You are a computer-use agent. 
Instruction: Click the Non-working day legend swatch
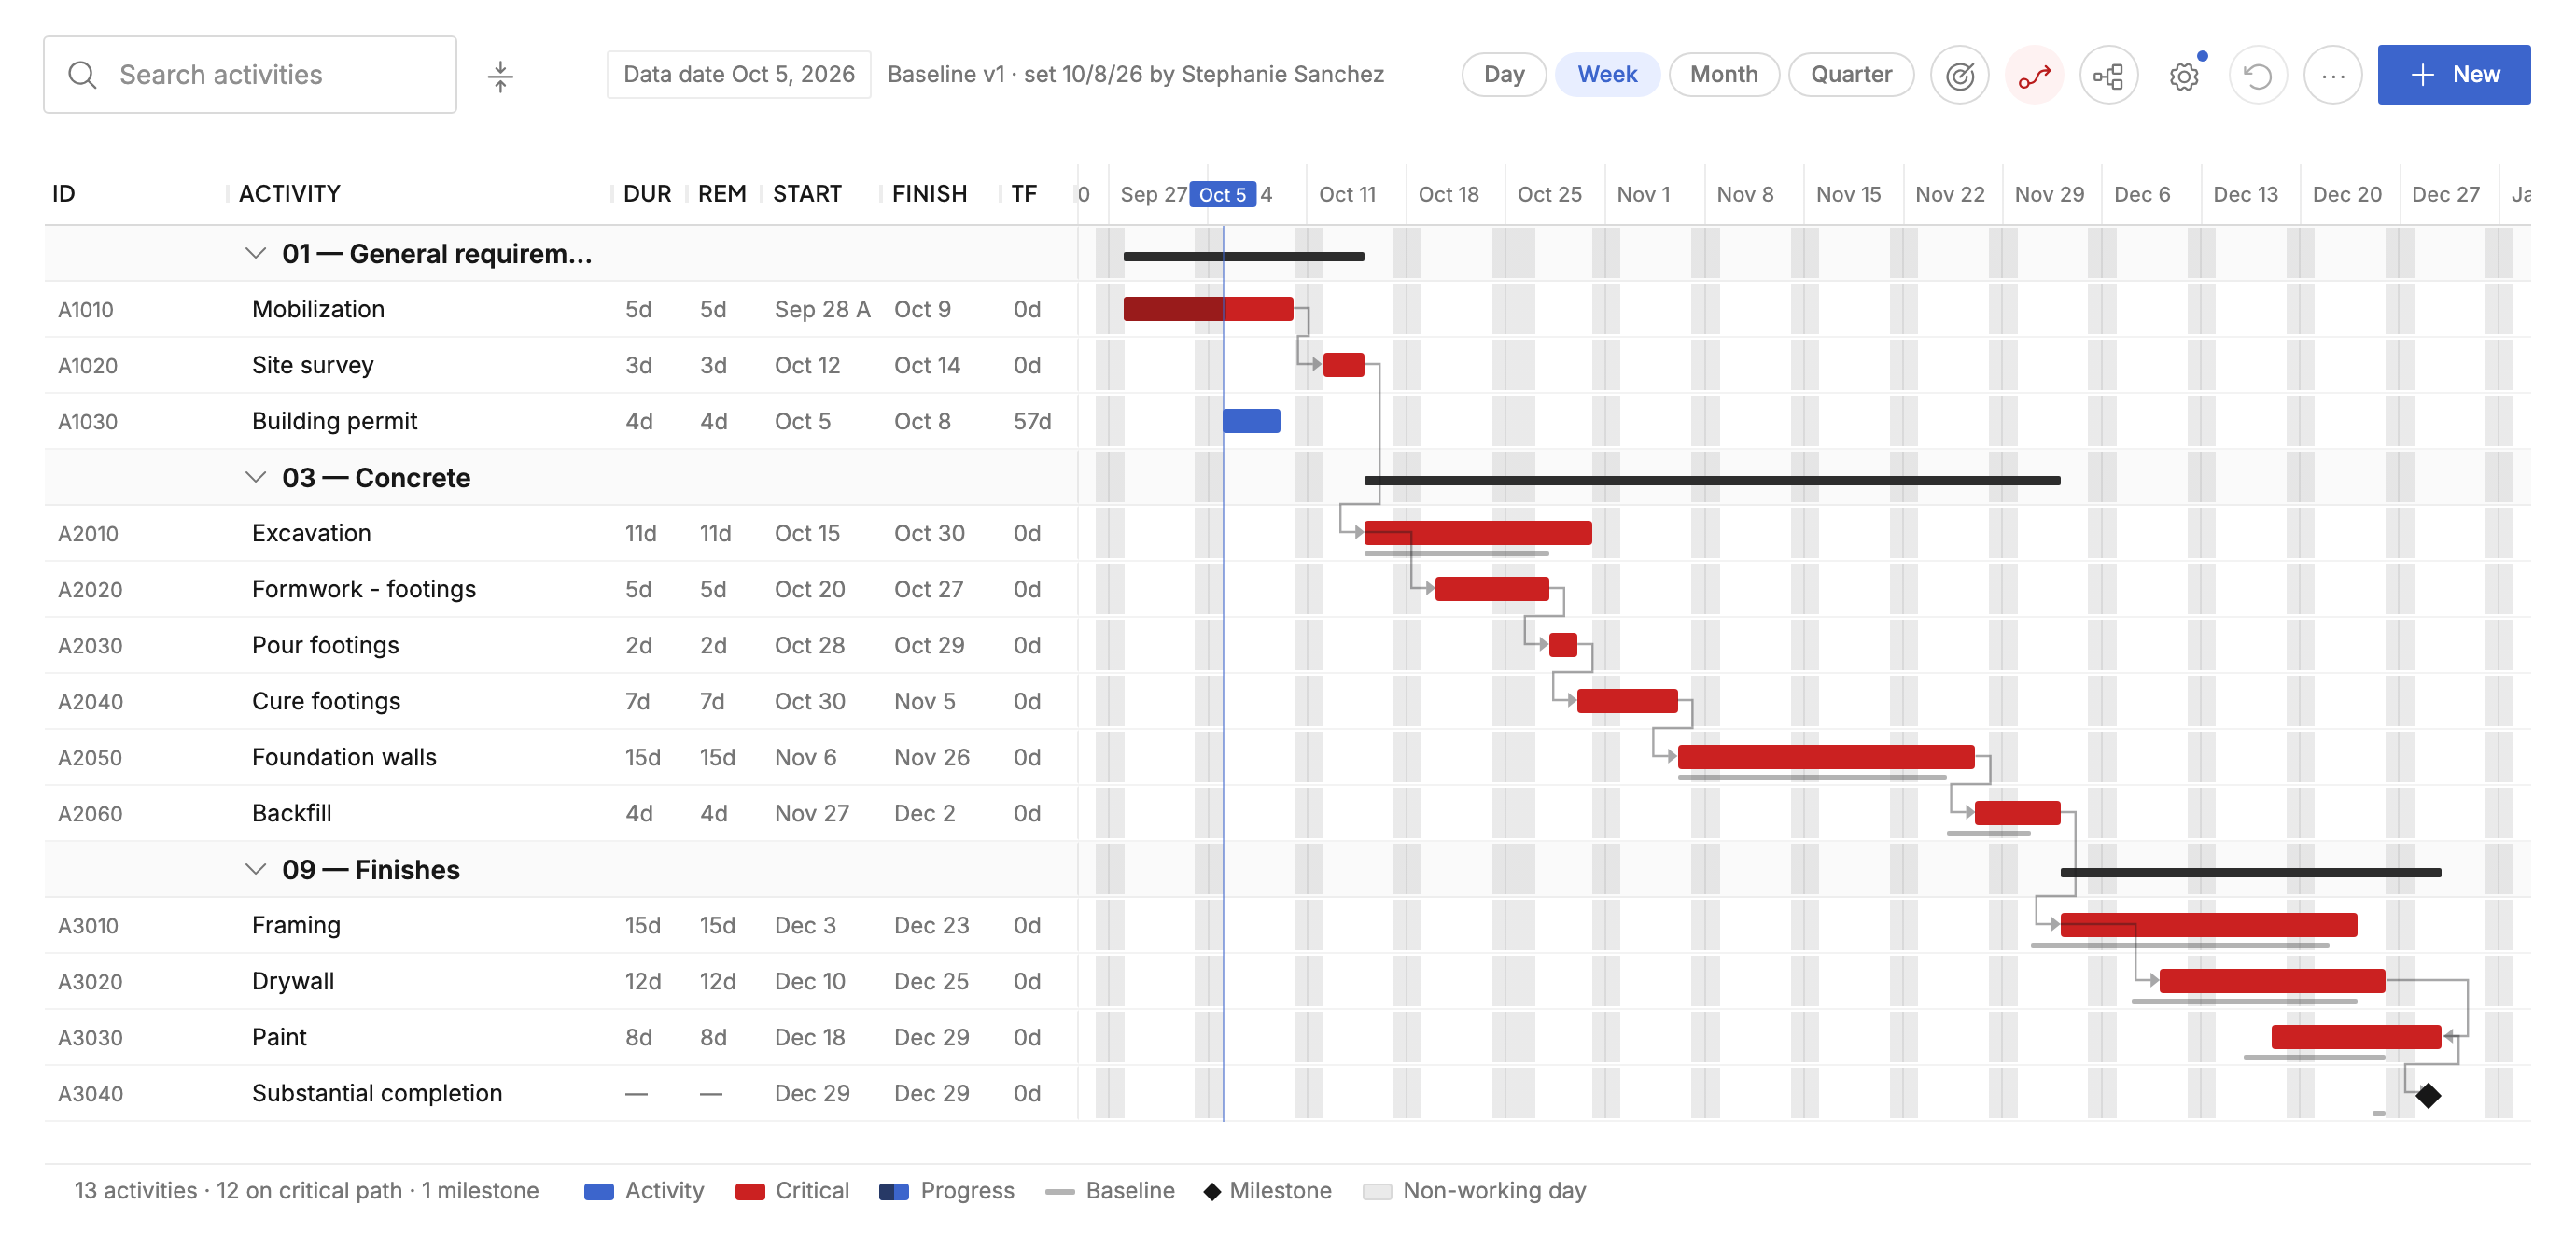pos(1377,1192)
